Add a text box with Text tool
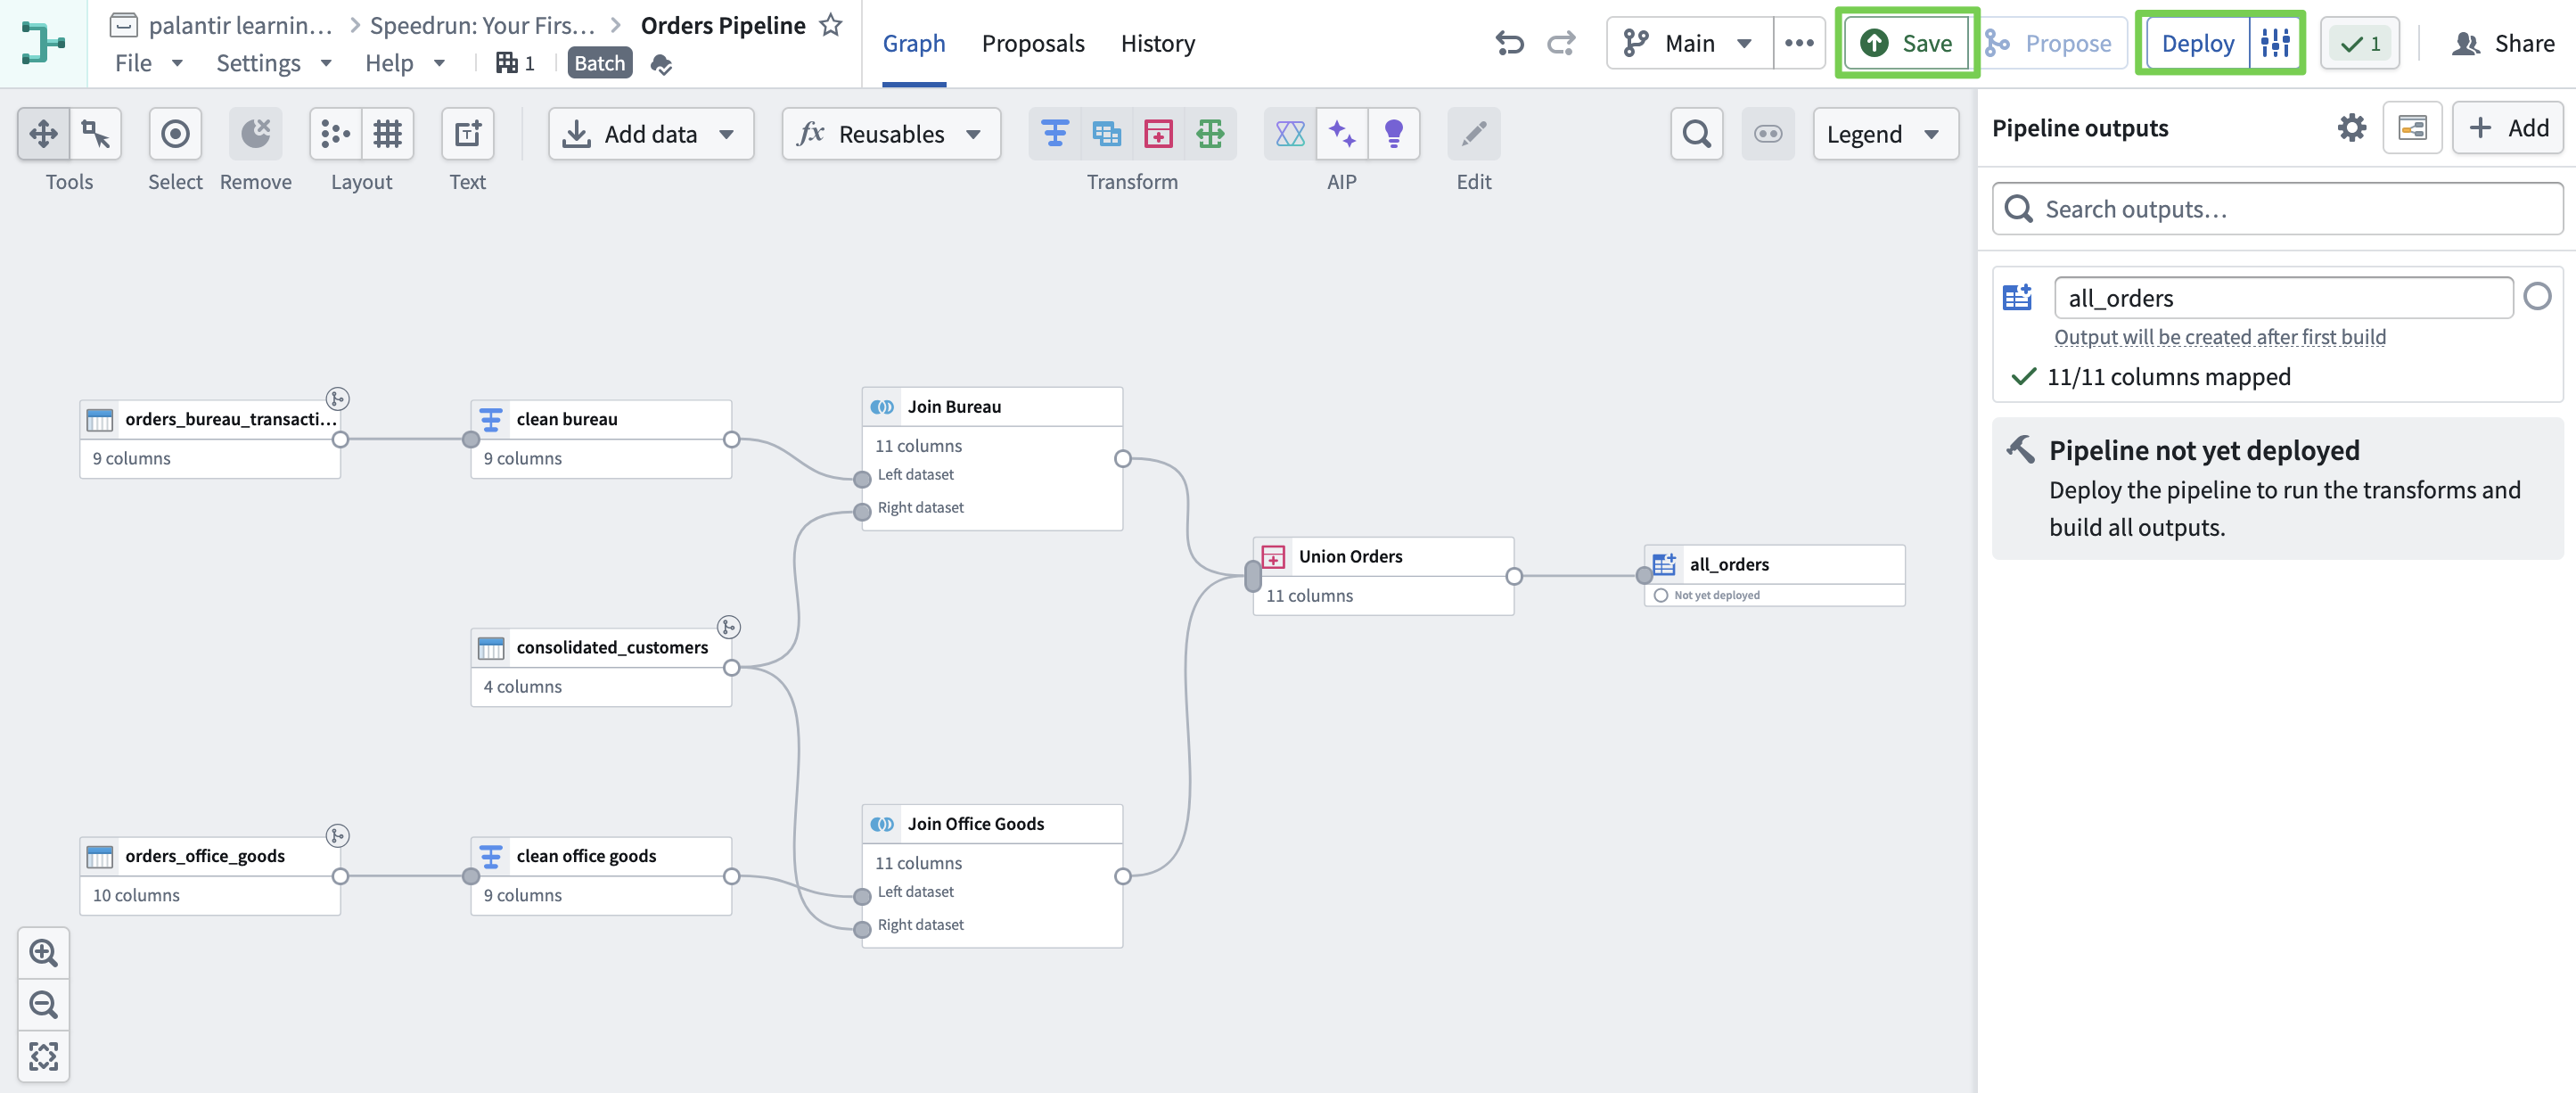 coord(467,134)
